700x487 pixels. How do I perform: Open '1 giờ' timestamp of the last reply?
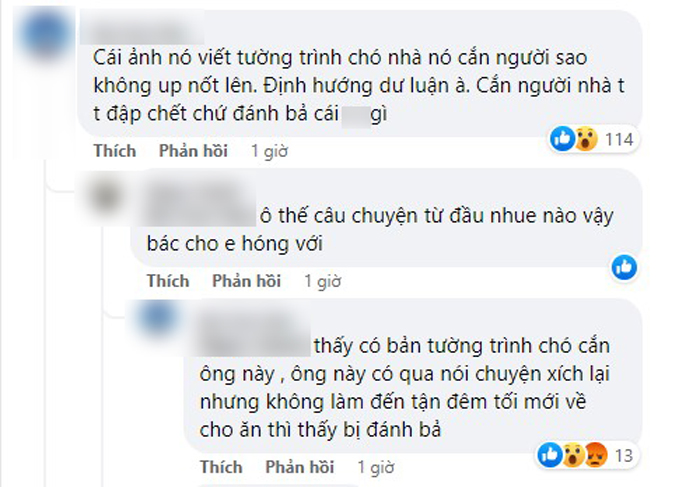click(x=375, y=468)
